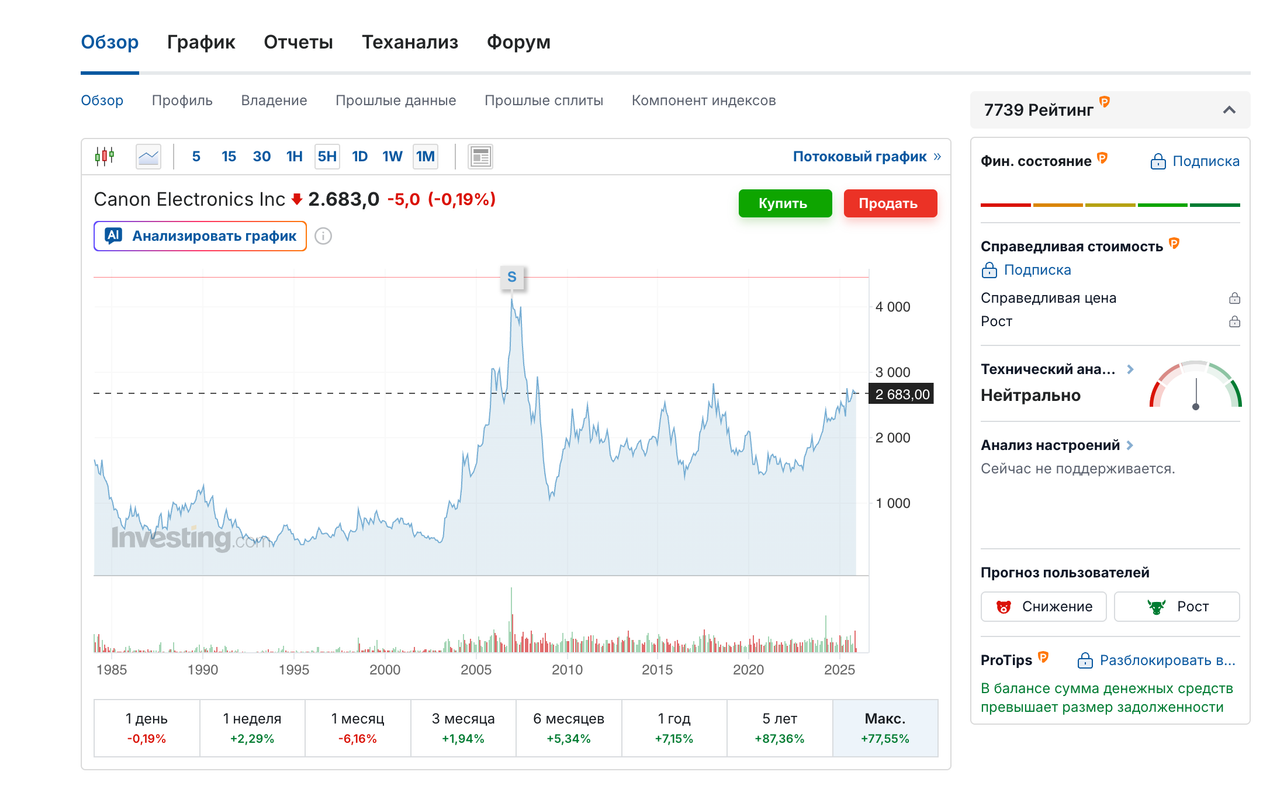Click the technical analysis gauge

coord(1195,385)
